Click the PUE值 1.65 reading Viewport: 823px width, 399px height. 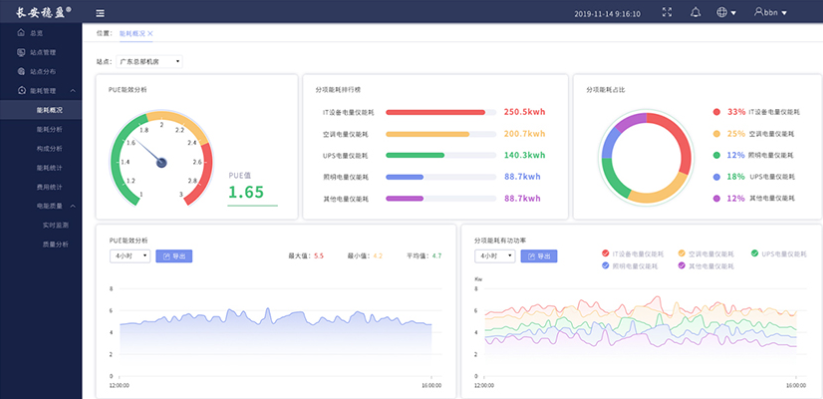tap(246, 192)
